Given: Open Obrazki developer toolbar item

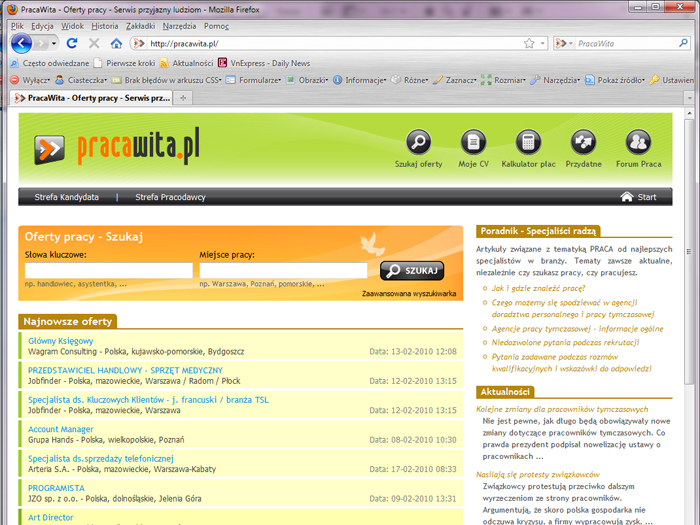Looking at the screenshot, I should [x=308, y=80].
